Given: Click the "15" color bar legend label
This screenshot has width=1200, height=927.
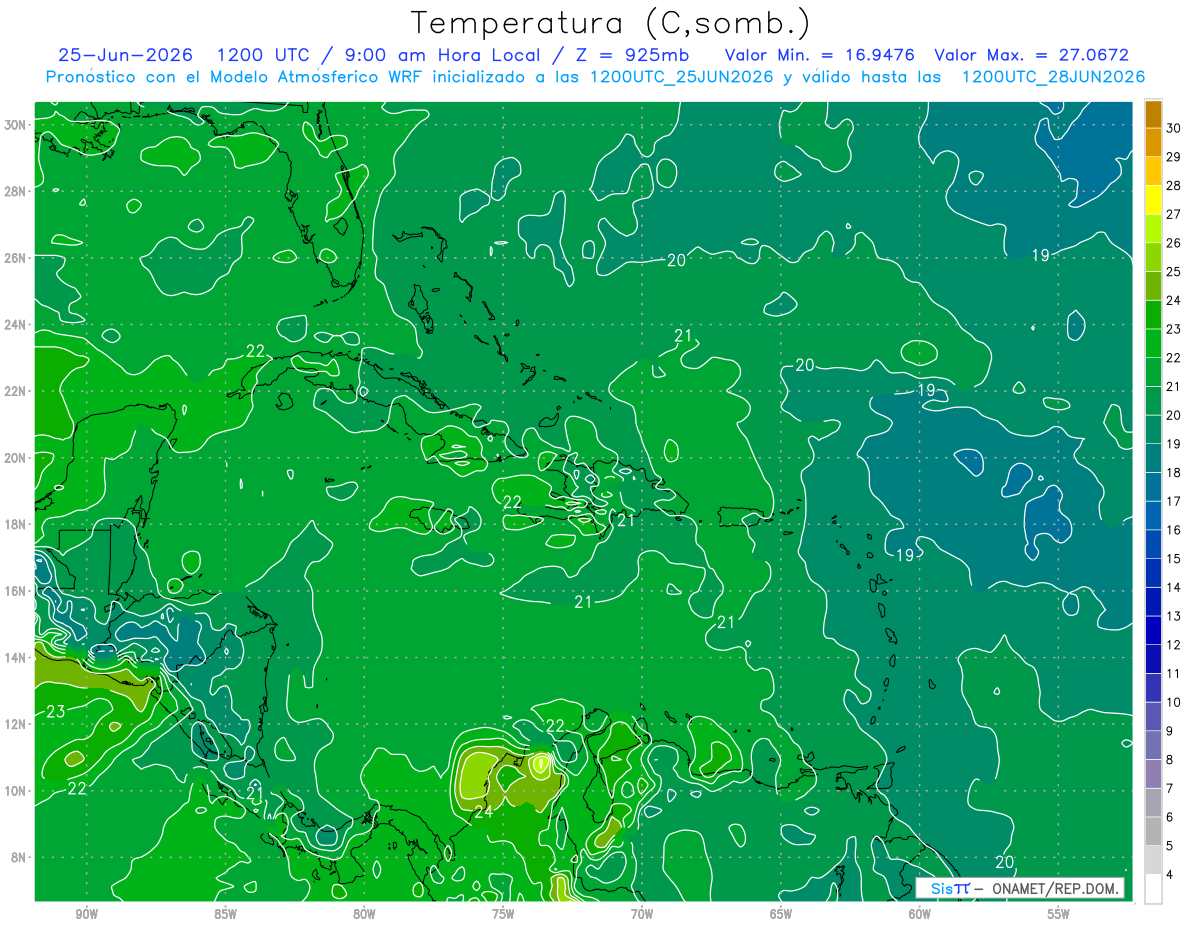Looking at the screenshot, I should (x=1174, y=559).
